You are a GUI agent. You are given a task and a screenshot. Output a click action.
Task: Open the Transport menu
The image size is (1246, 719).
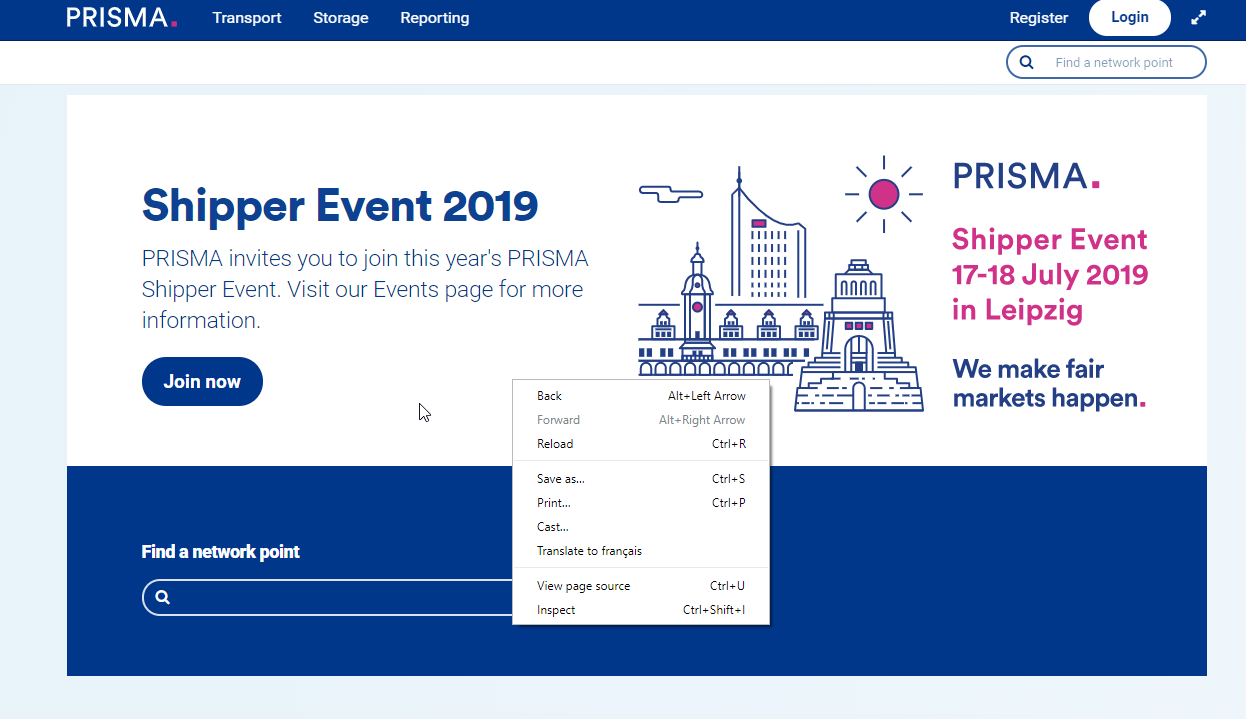(247, 18)
